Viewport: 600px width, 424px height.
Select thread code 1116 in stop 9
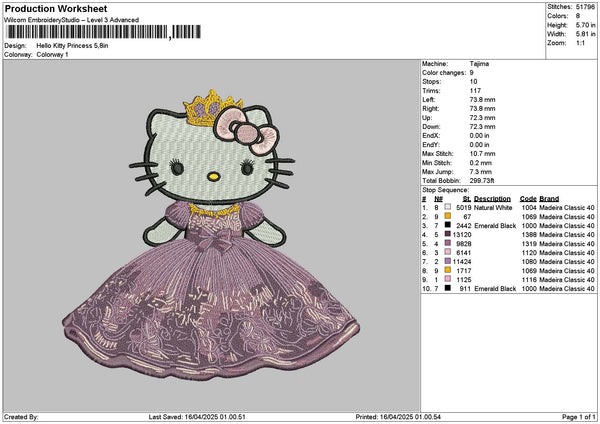click(x=529, y=280)
